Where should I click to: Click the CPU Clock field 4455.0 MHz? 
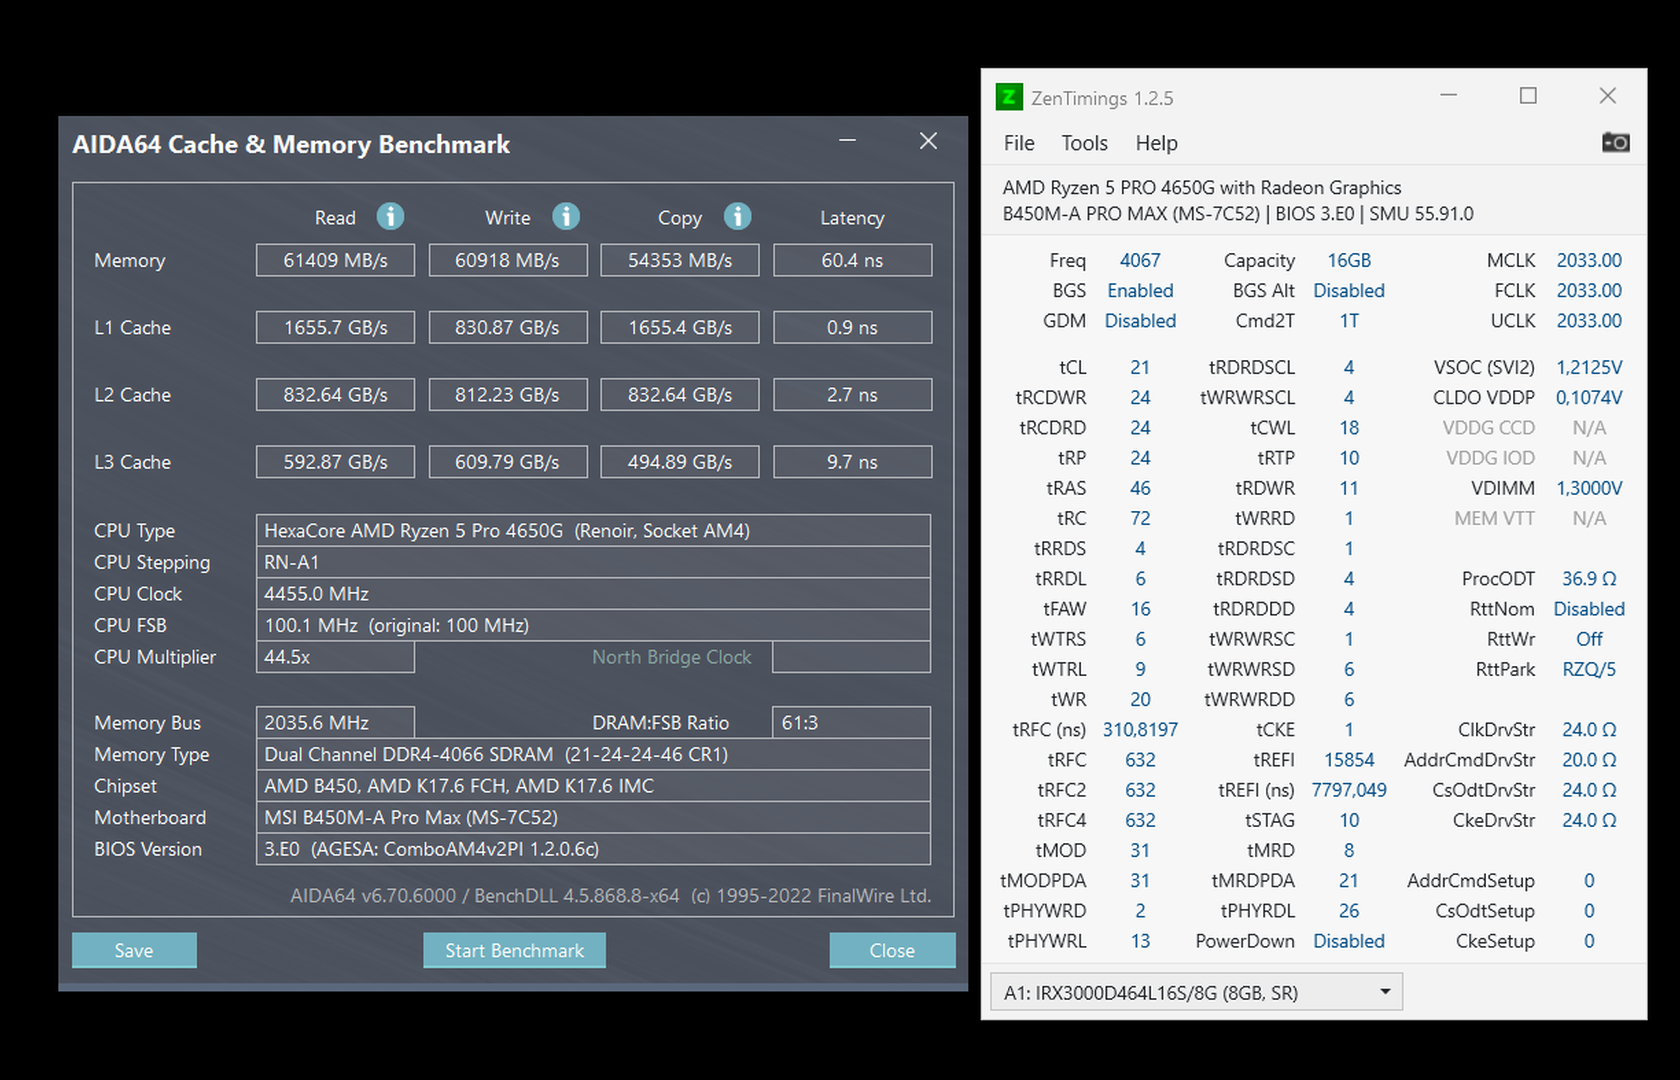coord(593,594)
